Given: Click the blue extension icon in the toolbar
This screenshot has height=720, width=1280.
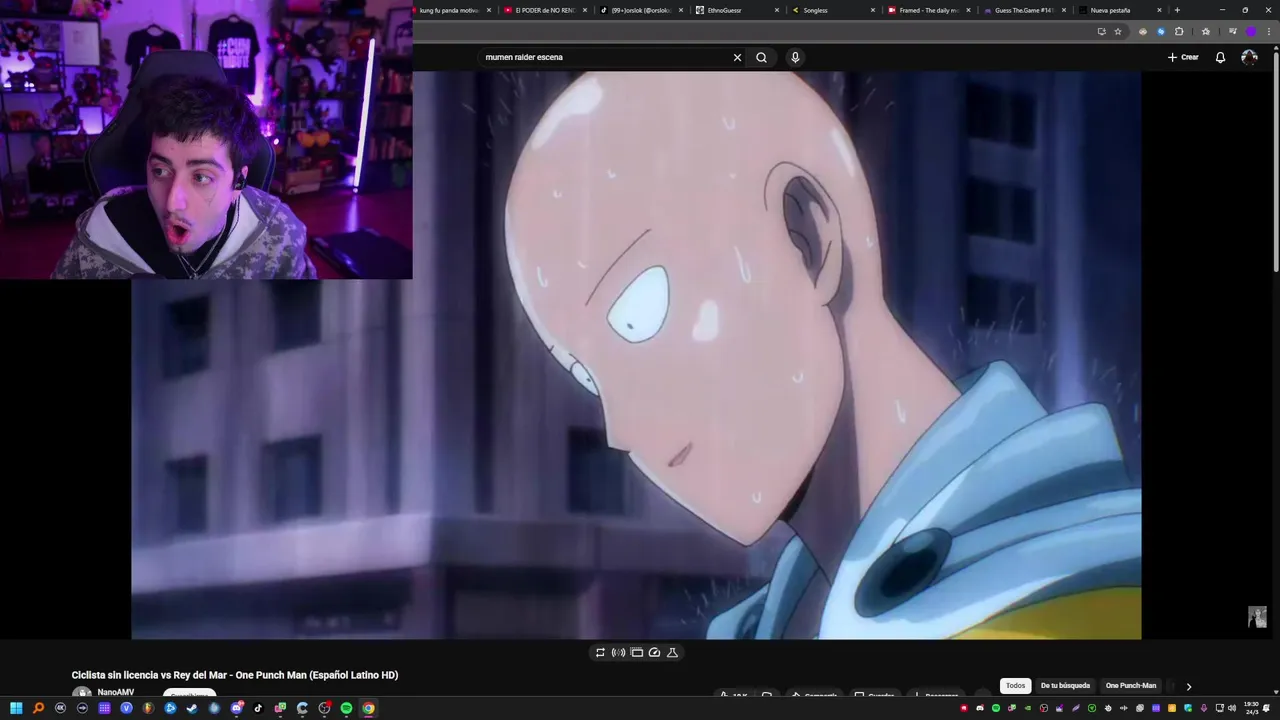Looking at the screenshot, I should coord(1161,31).
